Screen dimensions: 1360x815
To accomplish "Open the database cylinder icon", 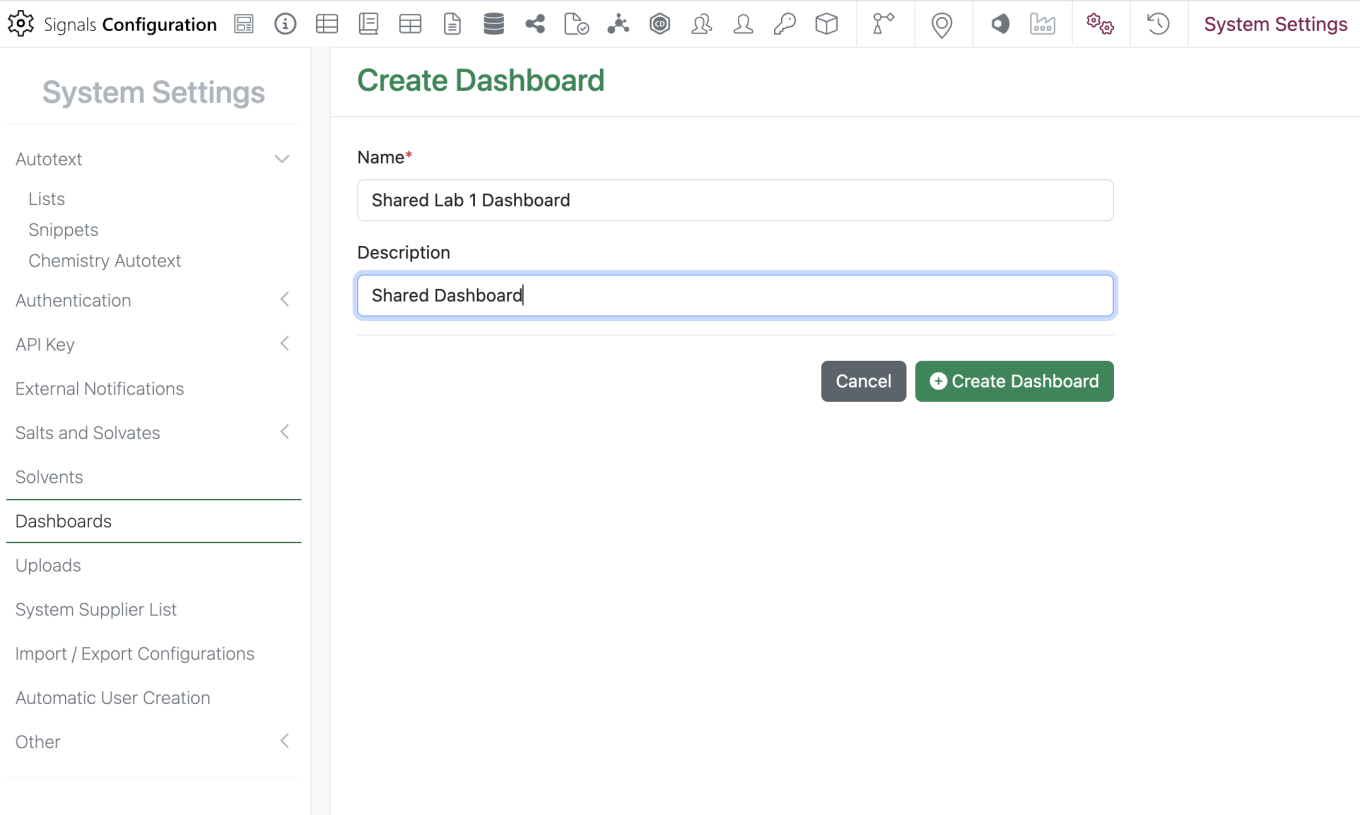I will coord(493,24).
